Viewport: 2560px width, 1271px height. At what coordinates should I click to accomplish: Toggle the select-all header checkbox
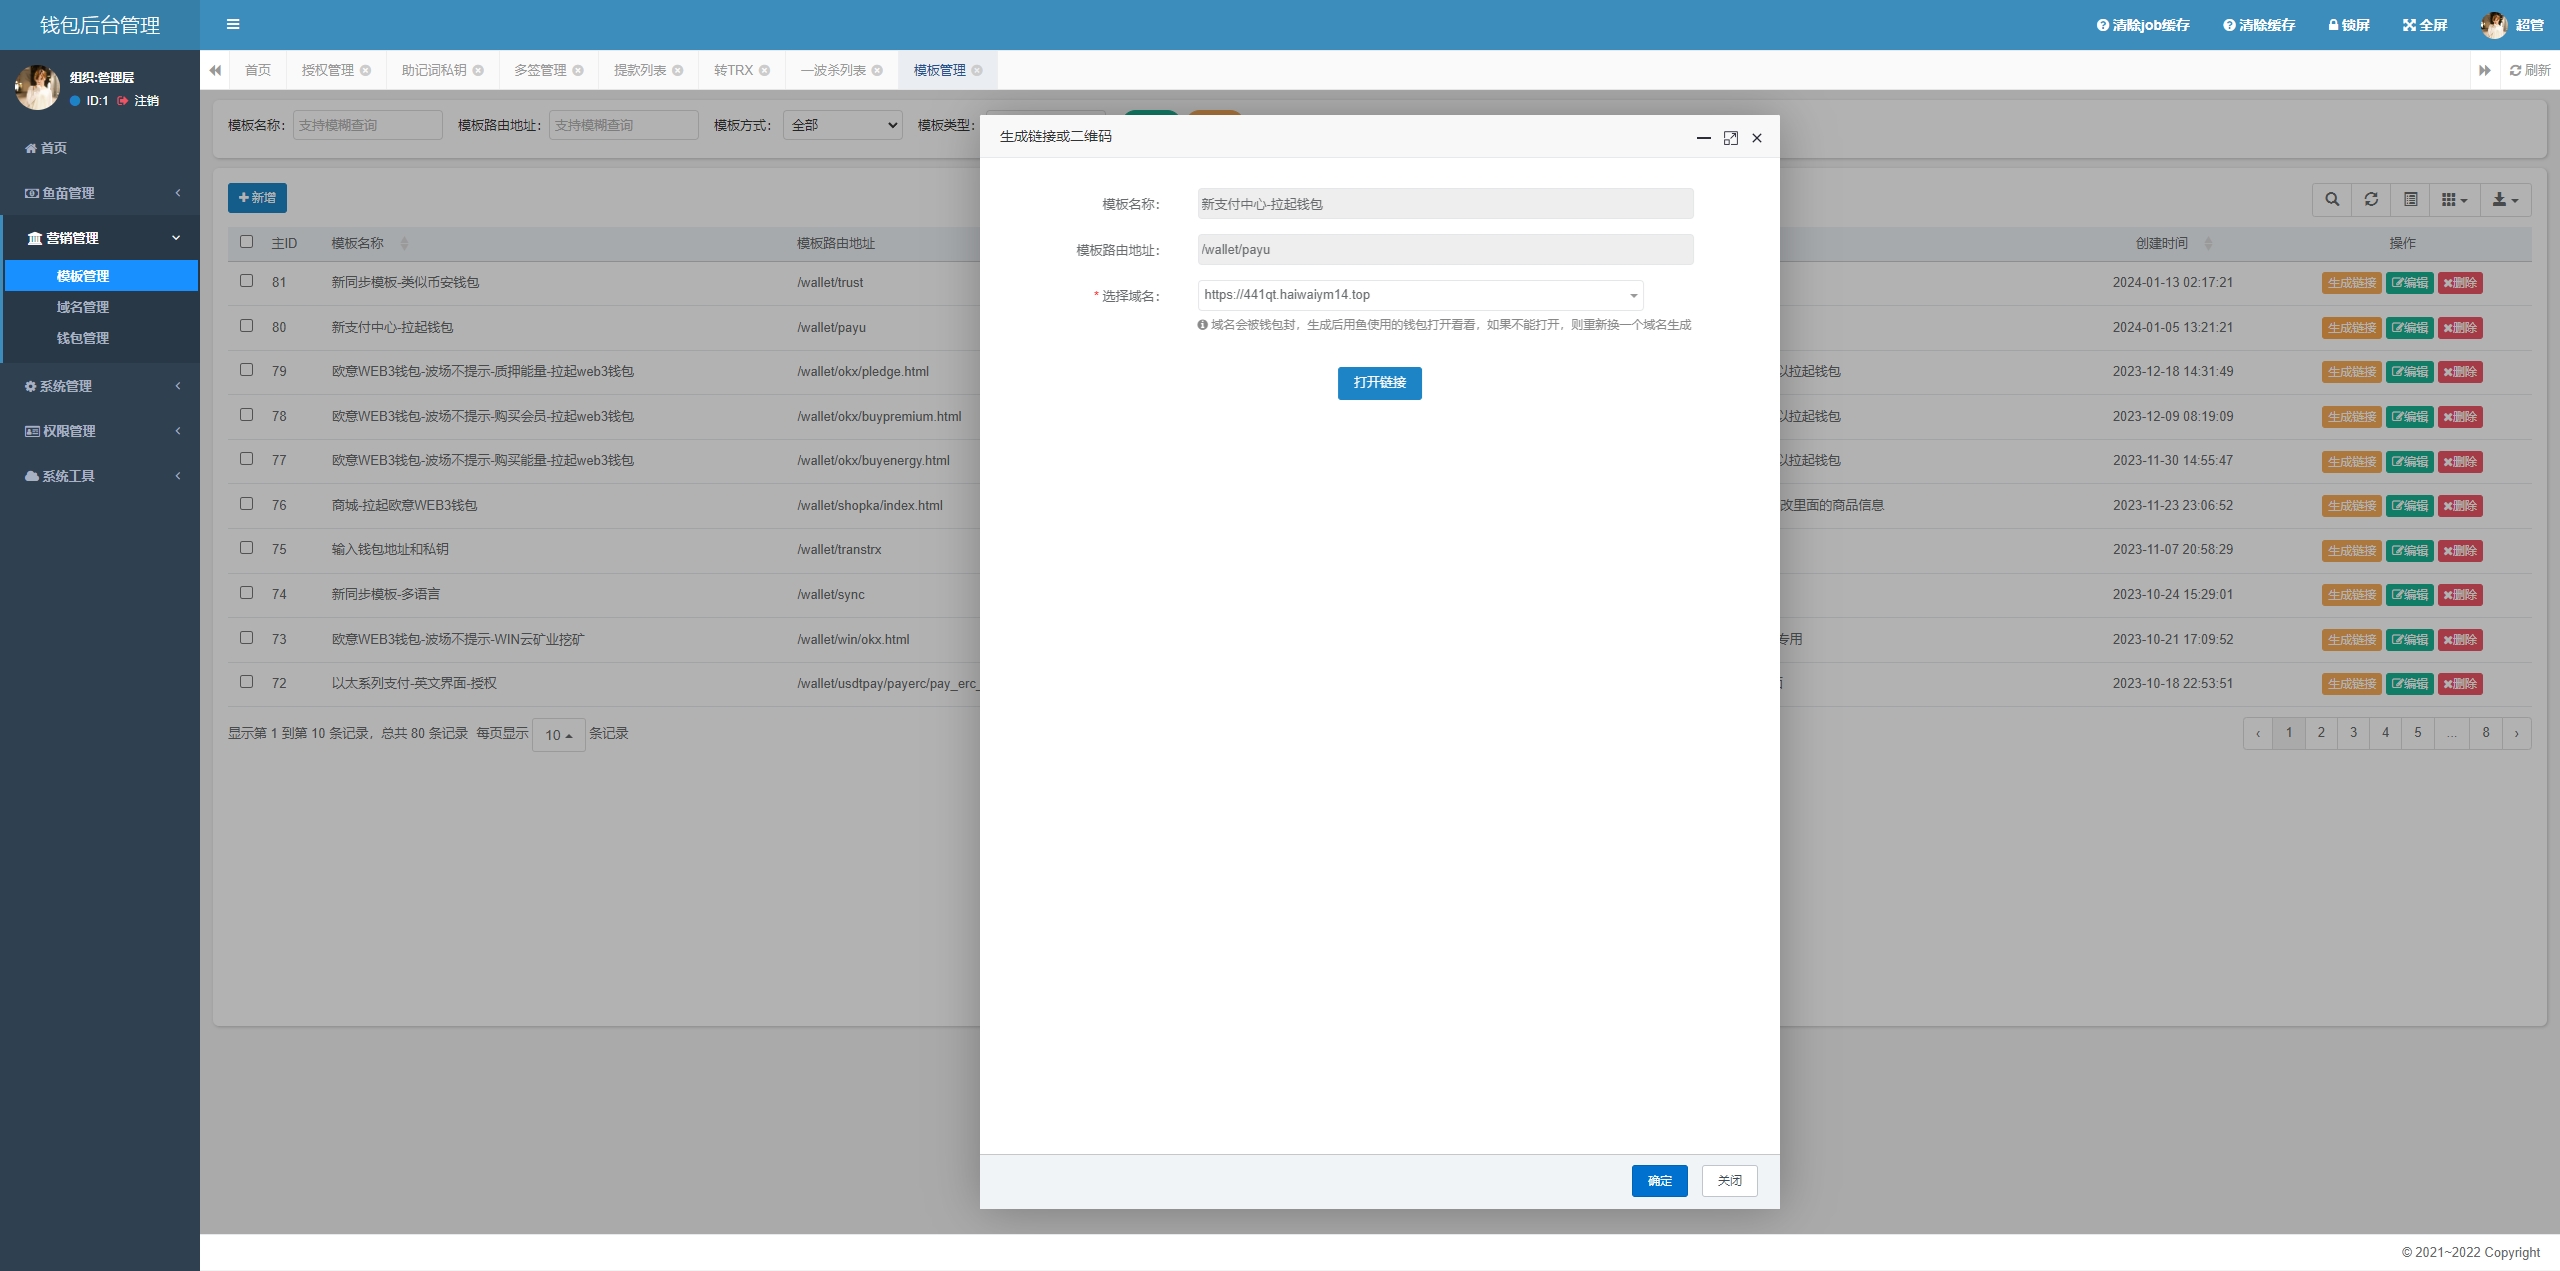click(x=246, y=242)
